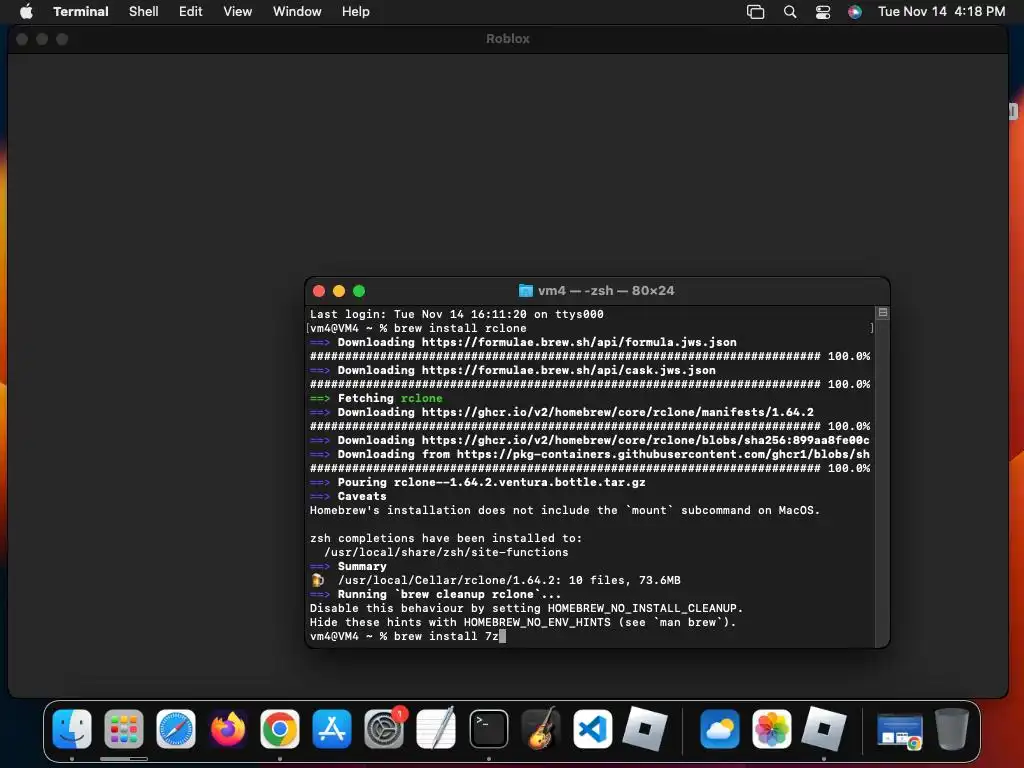Image resolution: width=1024 pixels, height=768 pixels.
Task: Open System Settings with update badge
Action: pos(384,729)
